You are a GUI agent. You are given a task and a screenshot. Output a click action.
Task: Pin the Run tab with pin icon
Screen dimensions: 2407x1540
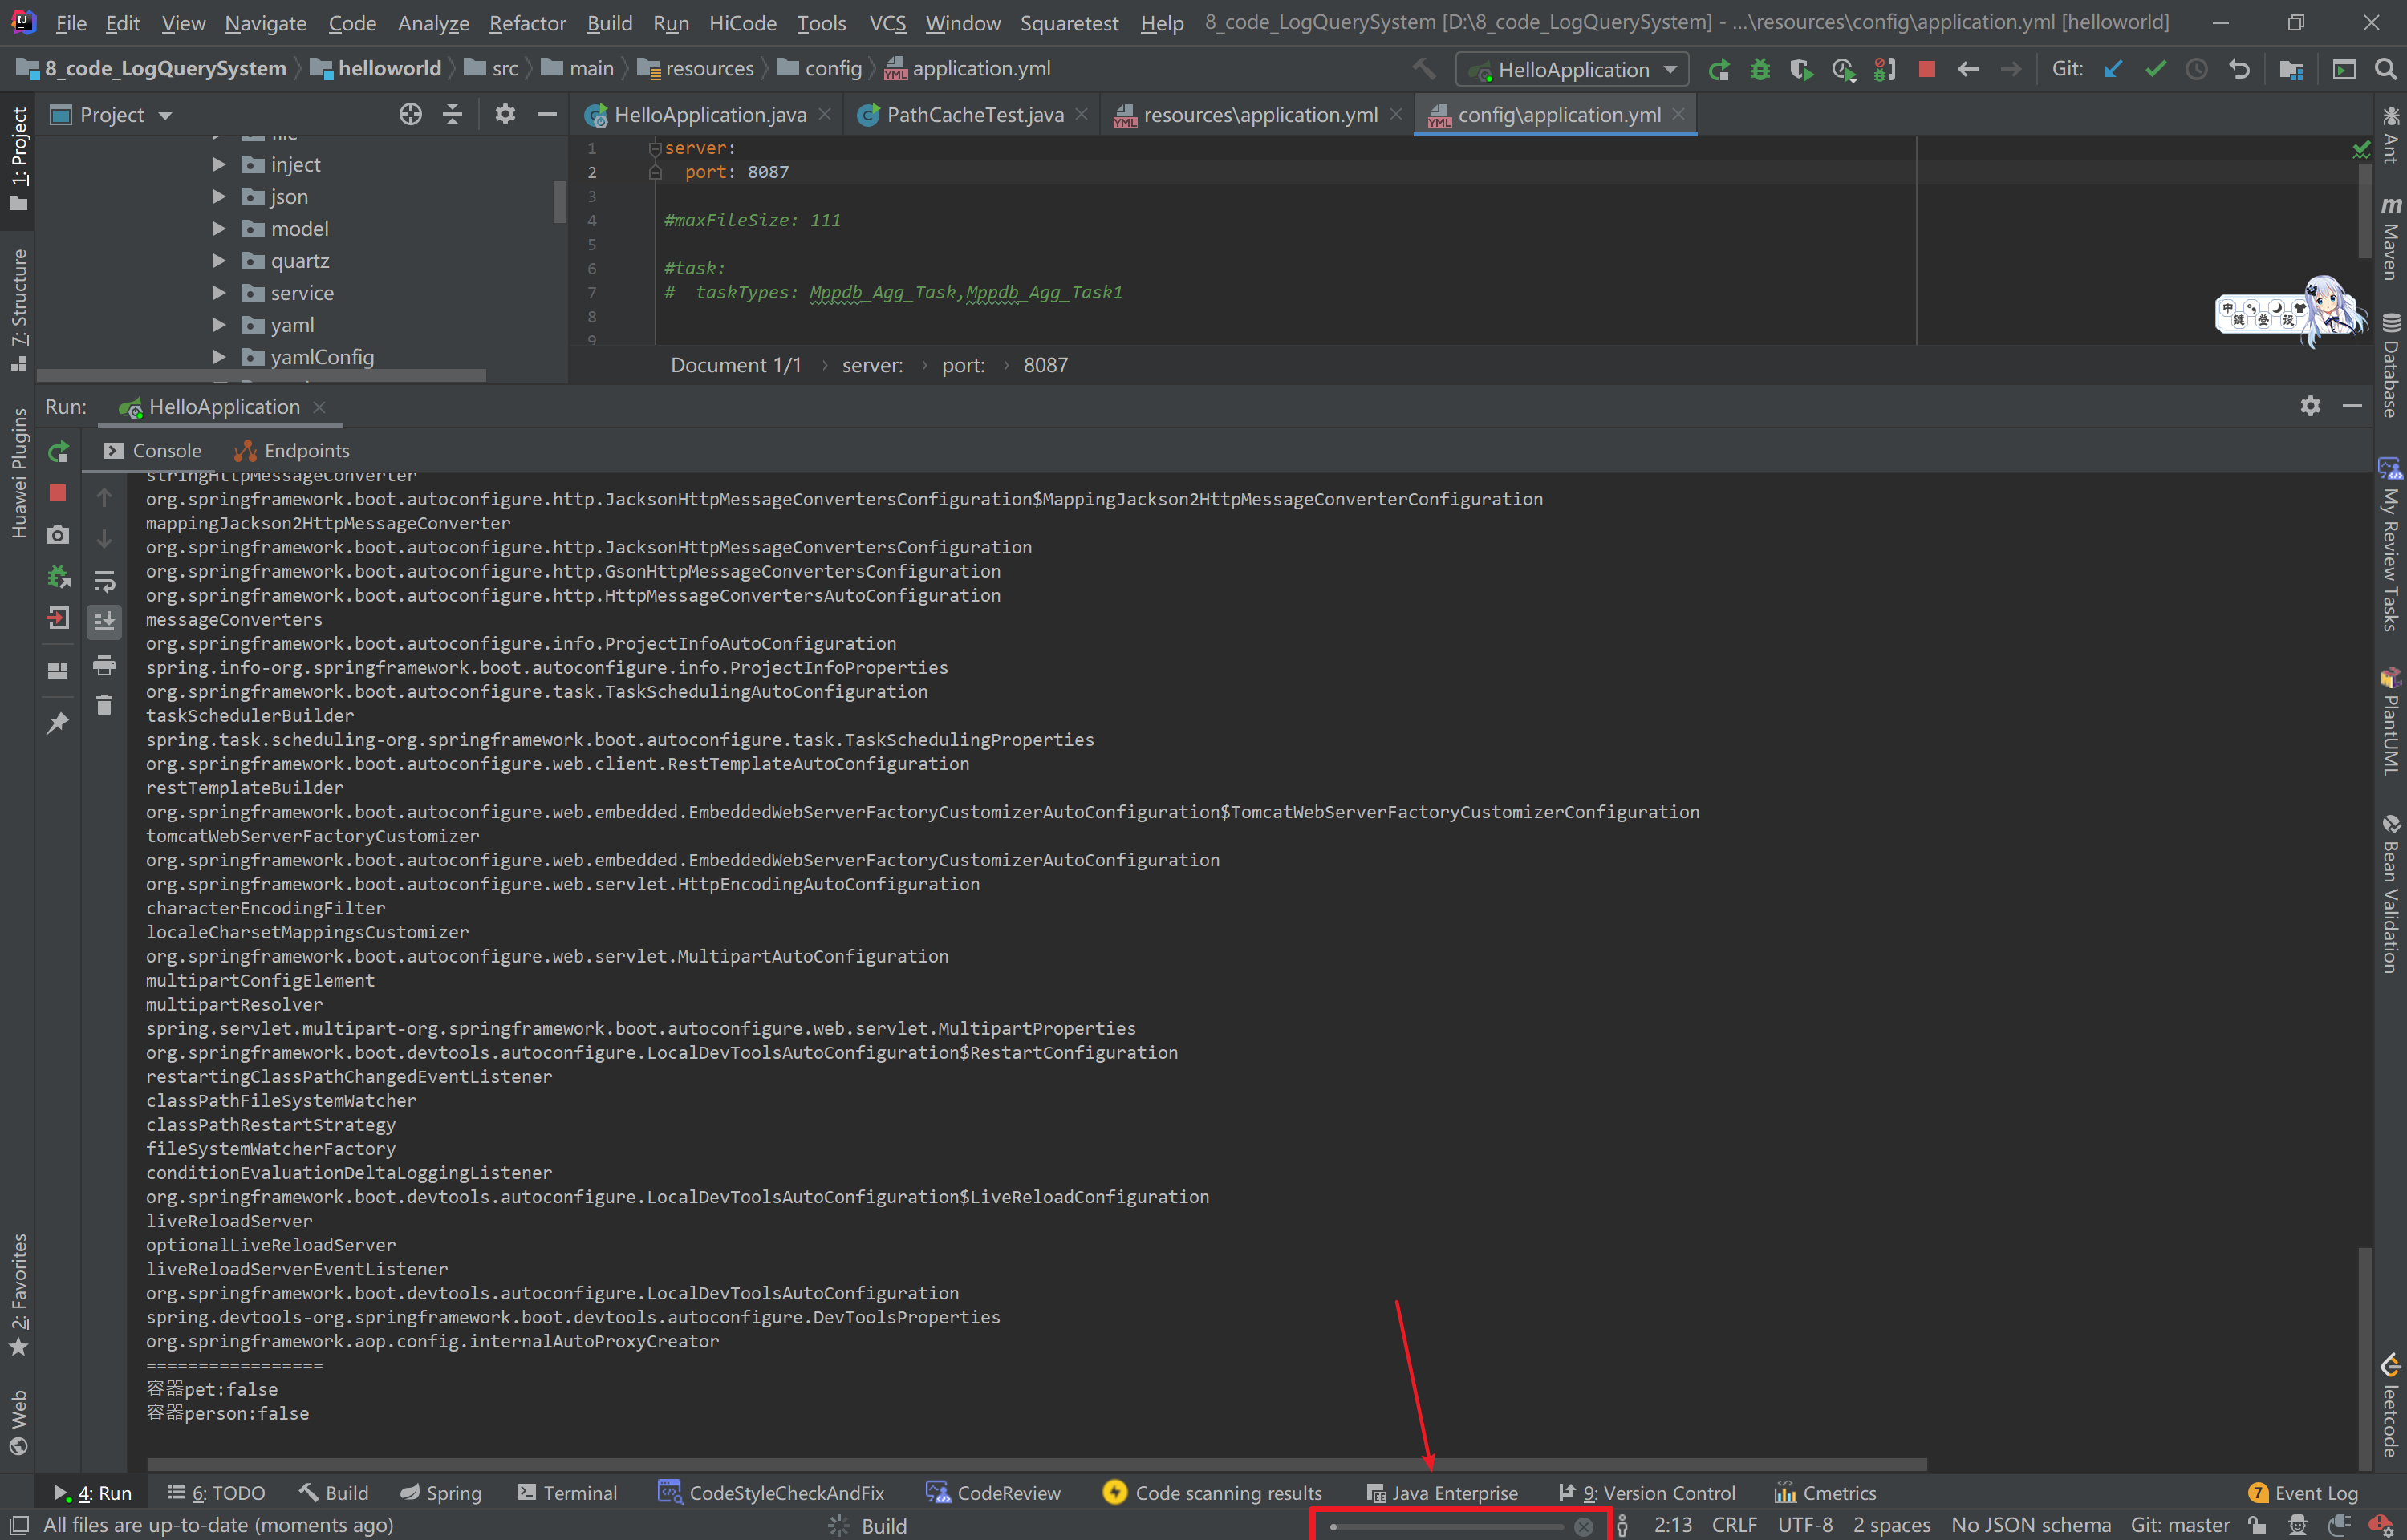(x=58, y=722)
